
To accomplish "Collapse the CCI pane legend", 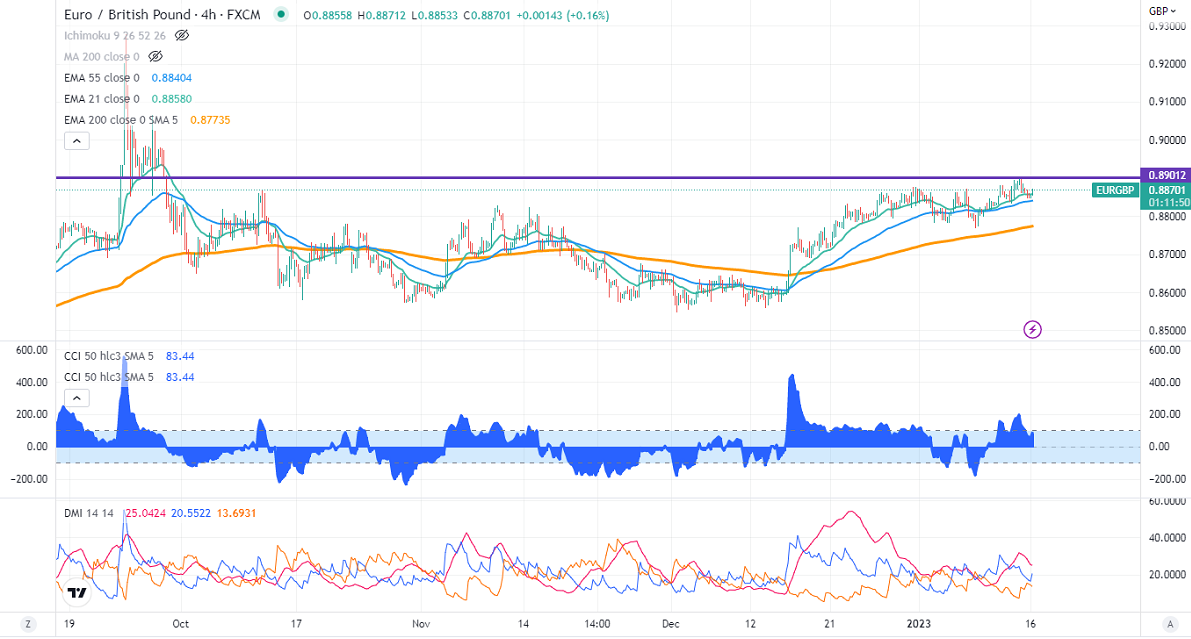I will point(77,397).
